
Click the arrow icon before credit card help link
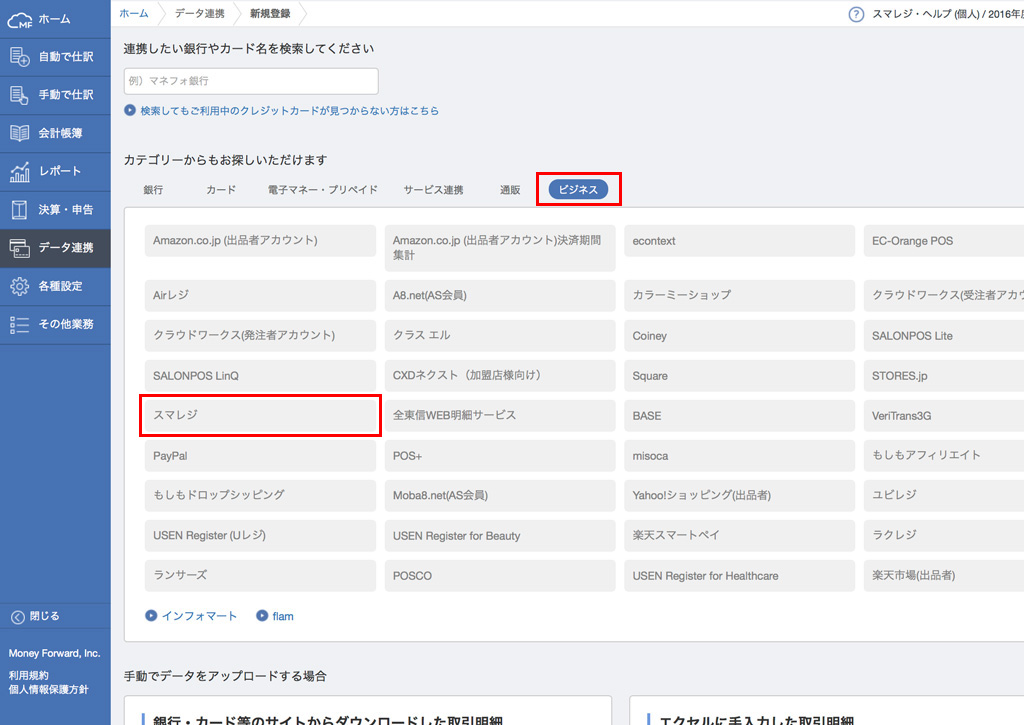(x=130, y=110)
